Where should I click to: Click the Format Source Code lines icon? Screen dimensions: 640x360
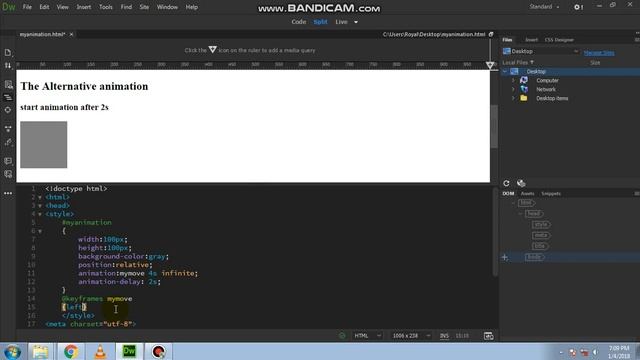[8, 97]
